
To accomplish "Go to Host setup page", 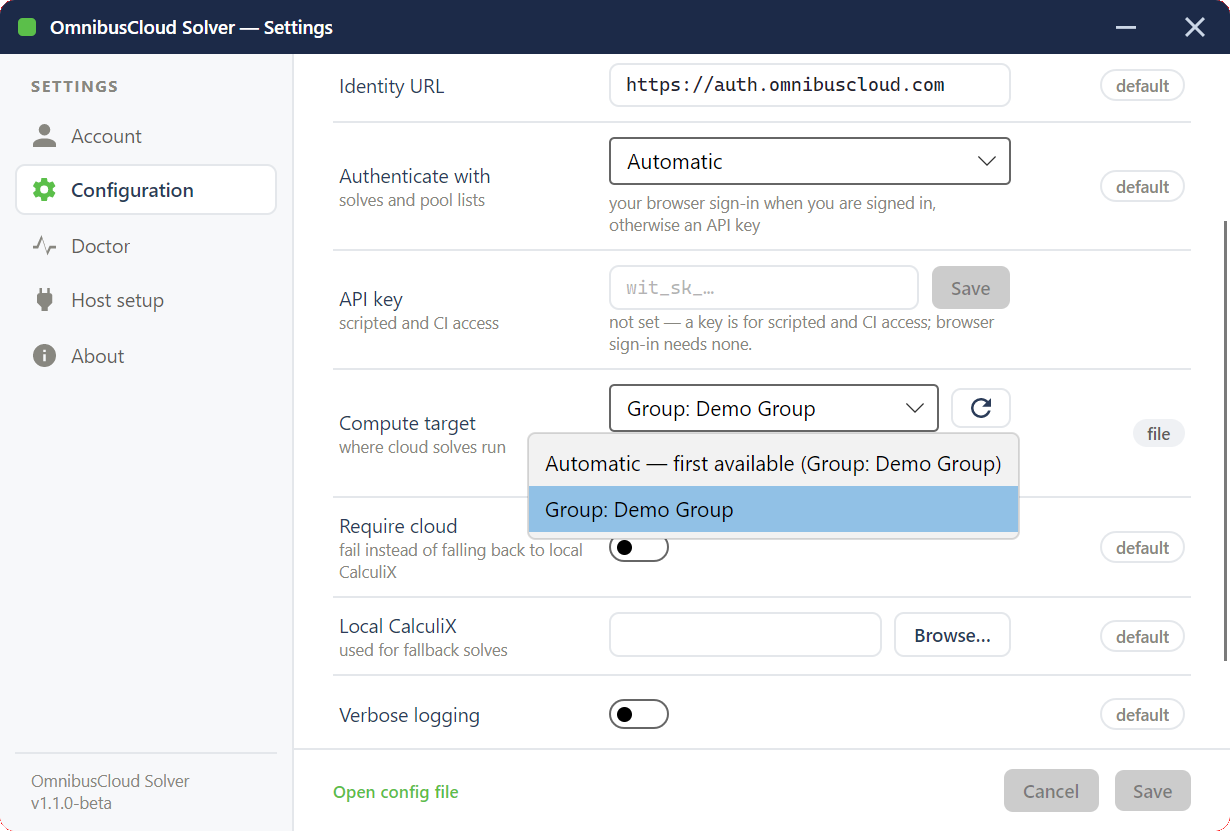I will pyautogui.click(x=146, y=300).
